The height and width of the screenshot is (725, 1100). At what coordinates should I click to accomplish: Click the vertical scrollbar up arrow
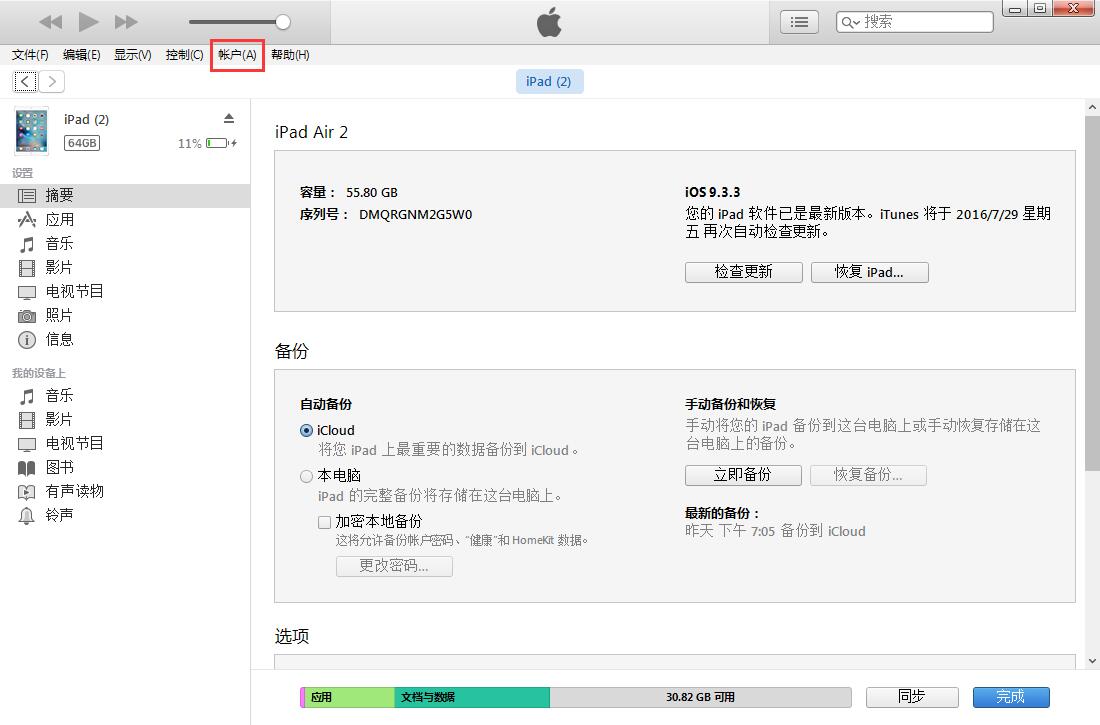tap(1092, 108)
